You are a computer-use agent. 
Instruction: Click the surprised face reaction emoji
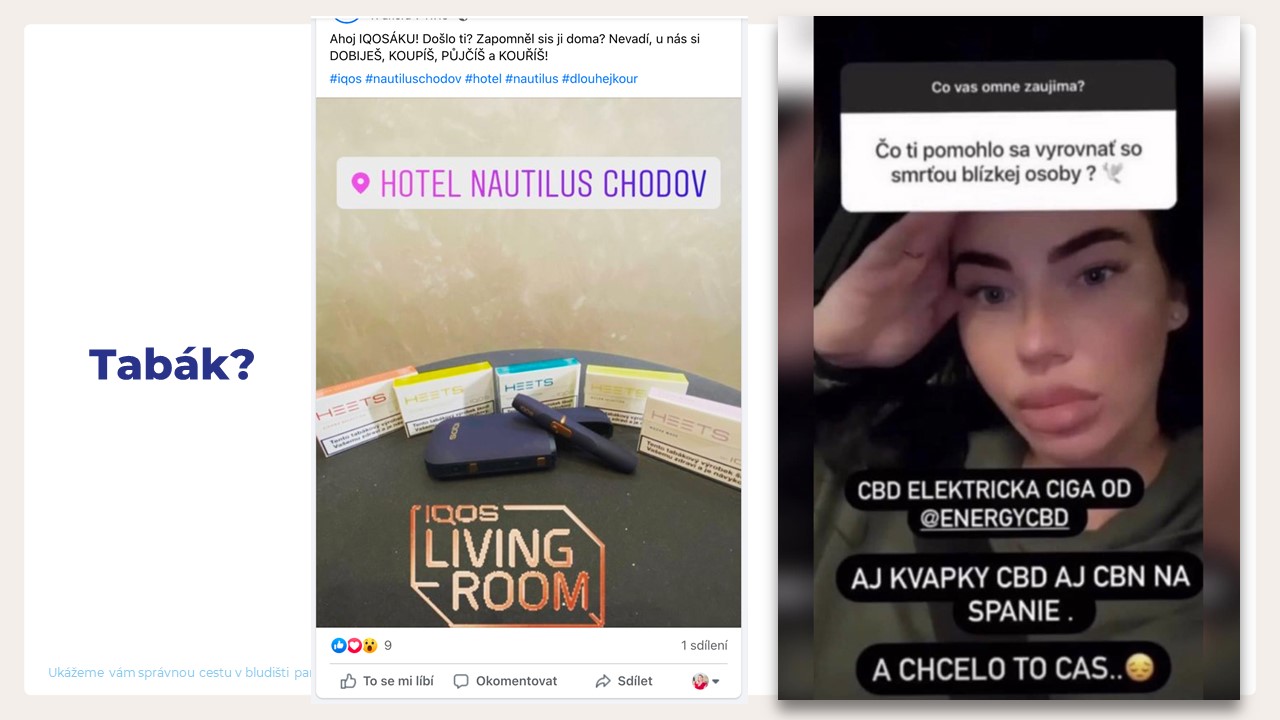tap(369, 645)
